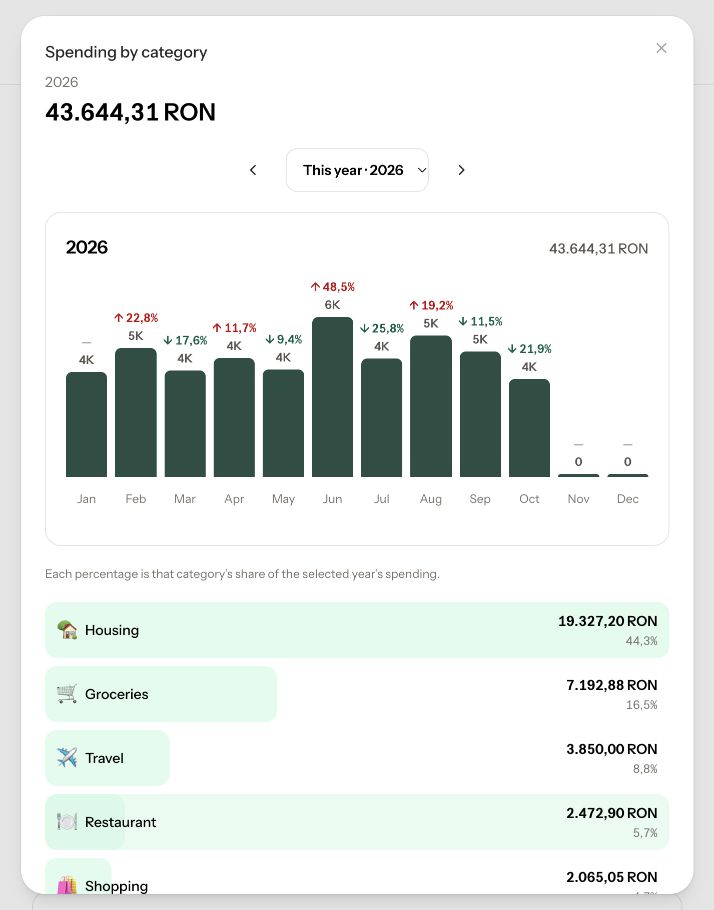This screenshot has width=714, height=910.
Task: Select the October bar in the chart
Action: click(529, 428)
